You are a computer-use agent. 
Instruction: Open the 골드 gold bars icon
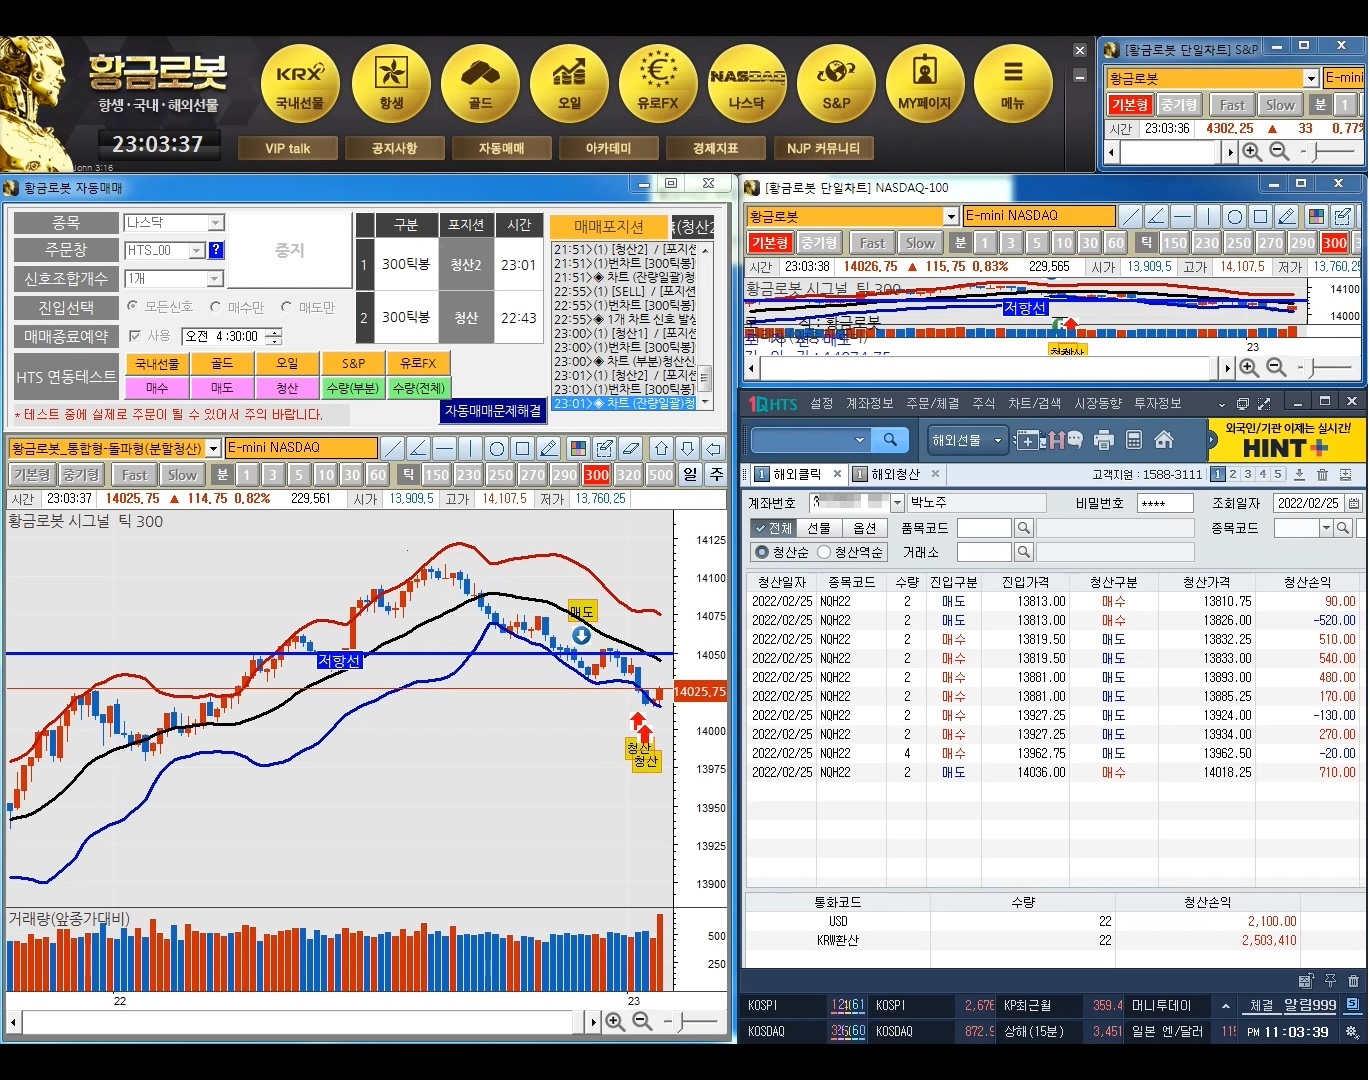(x=480, y=84)
